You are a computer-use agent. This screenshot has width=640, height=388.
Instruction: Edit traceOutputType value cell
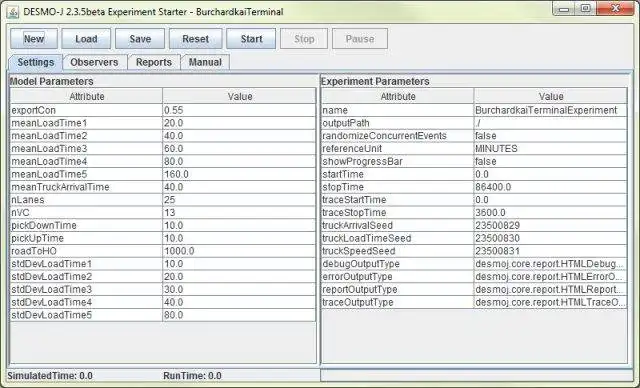(x=551, y=302)
